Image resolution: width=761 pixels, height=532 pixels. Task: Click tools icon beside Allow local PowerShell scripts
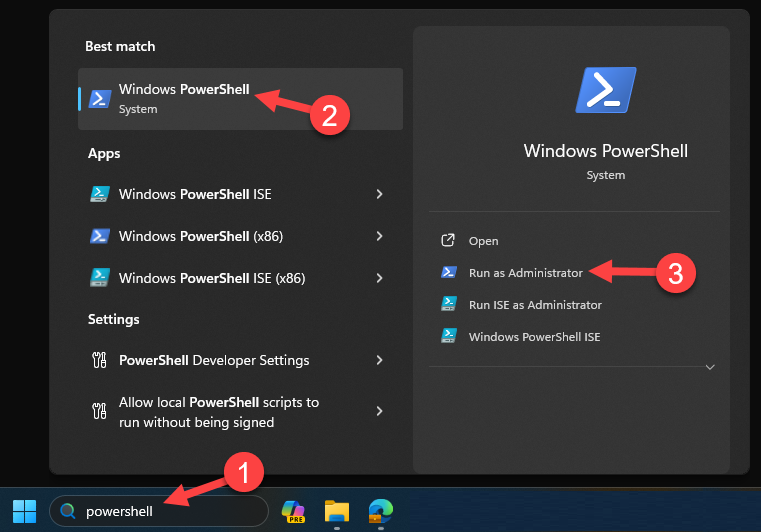click(x=99, y=411)
